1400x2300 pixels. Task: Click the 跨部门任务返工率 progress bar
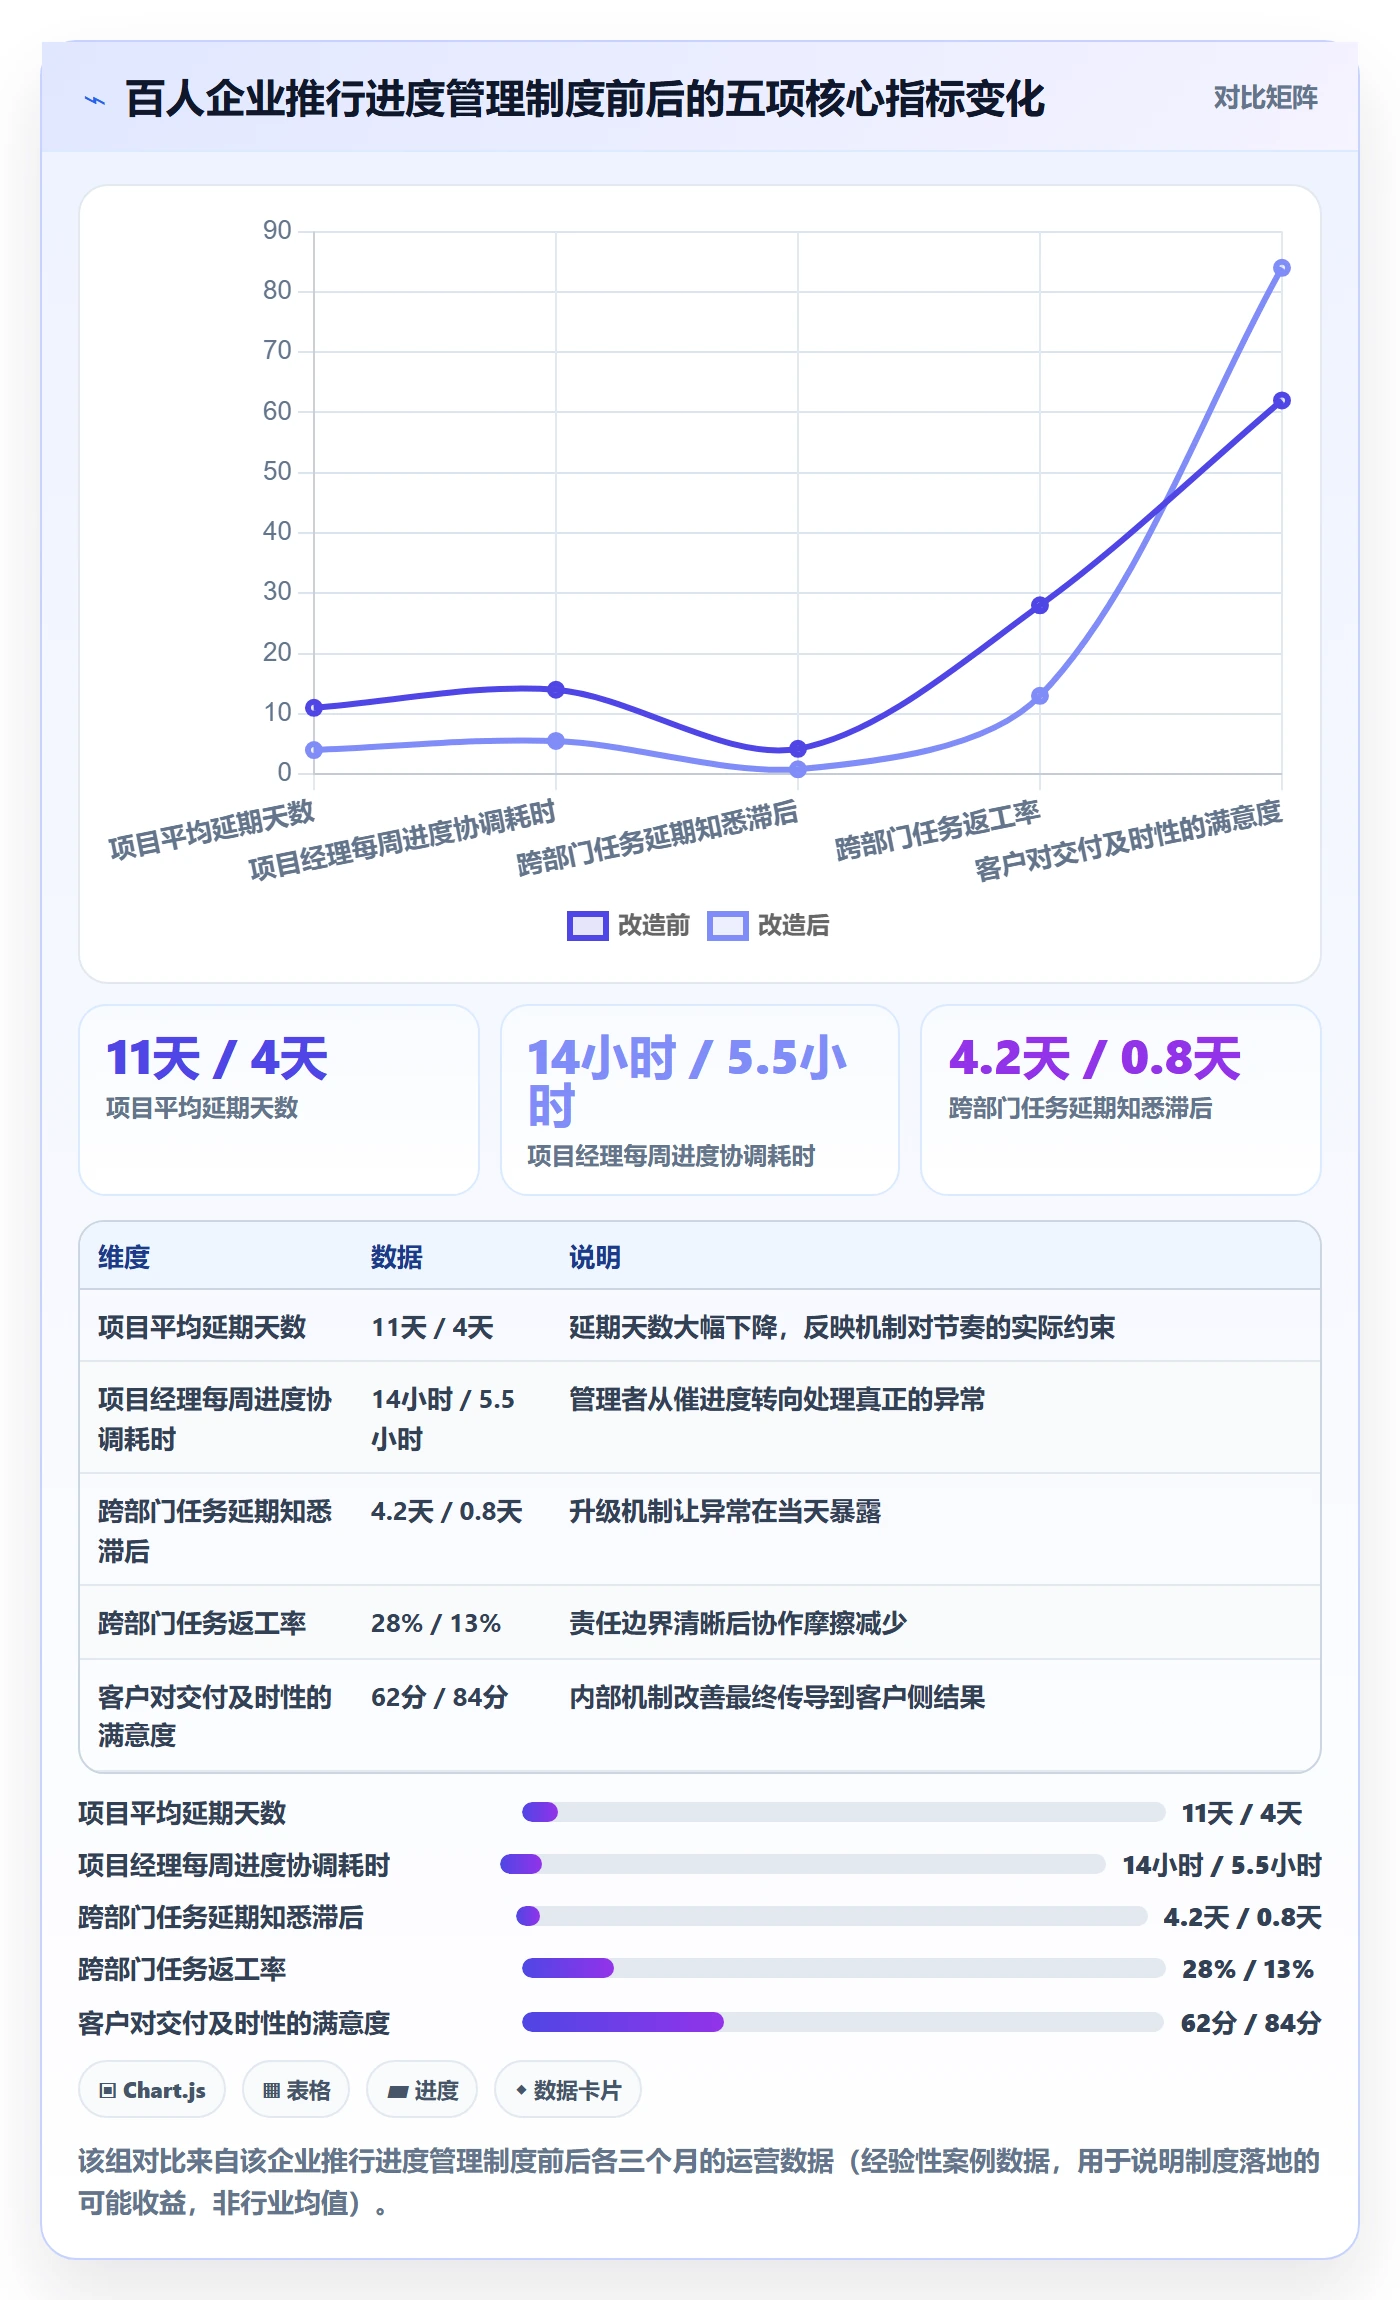843,1968
